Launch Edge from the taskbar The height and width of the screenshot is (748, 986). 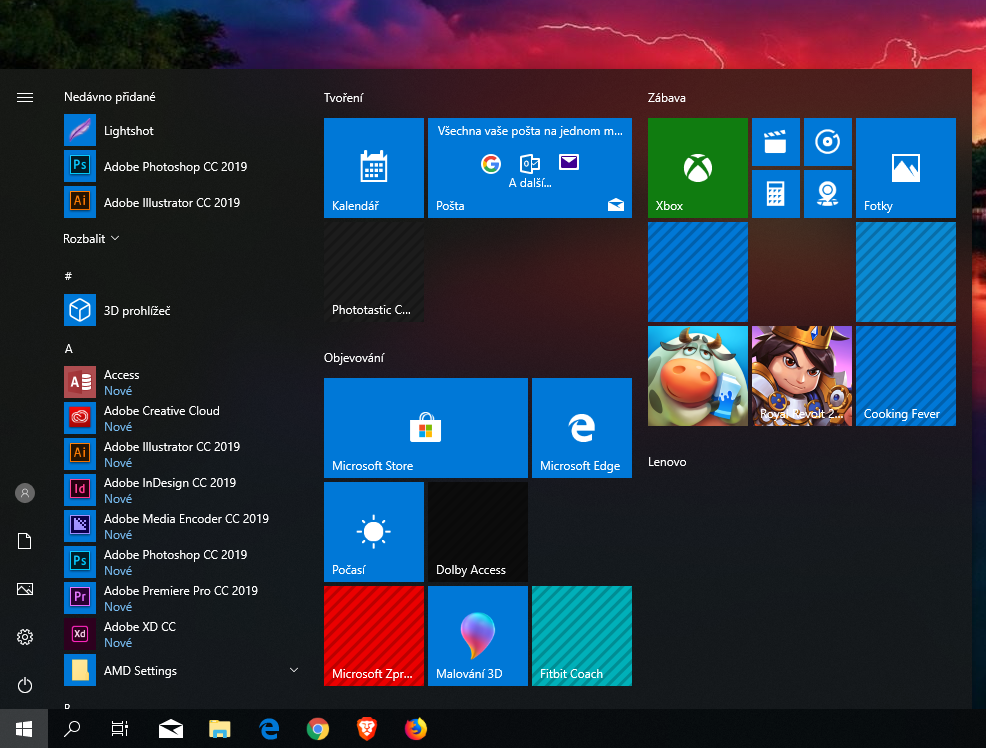coord(269,729)
